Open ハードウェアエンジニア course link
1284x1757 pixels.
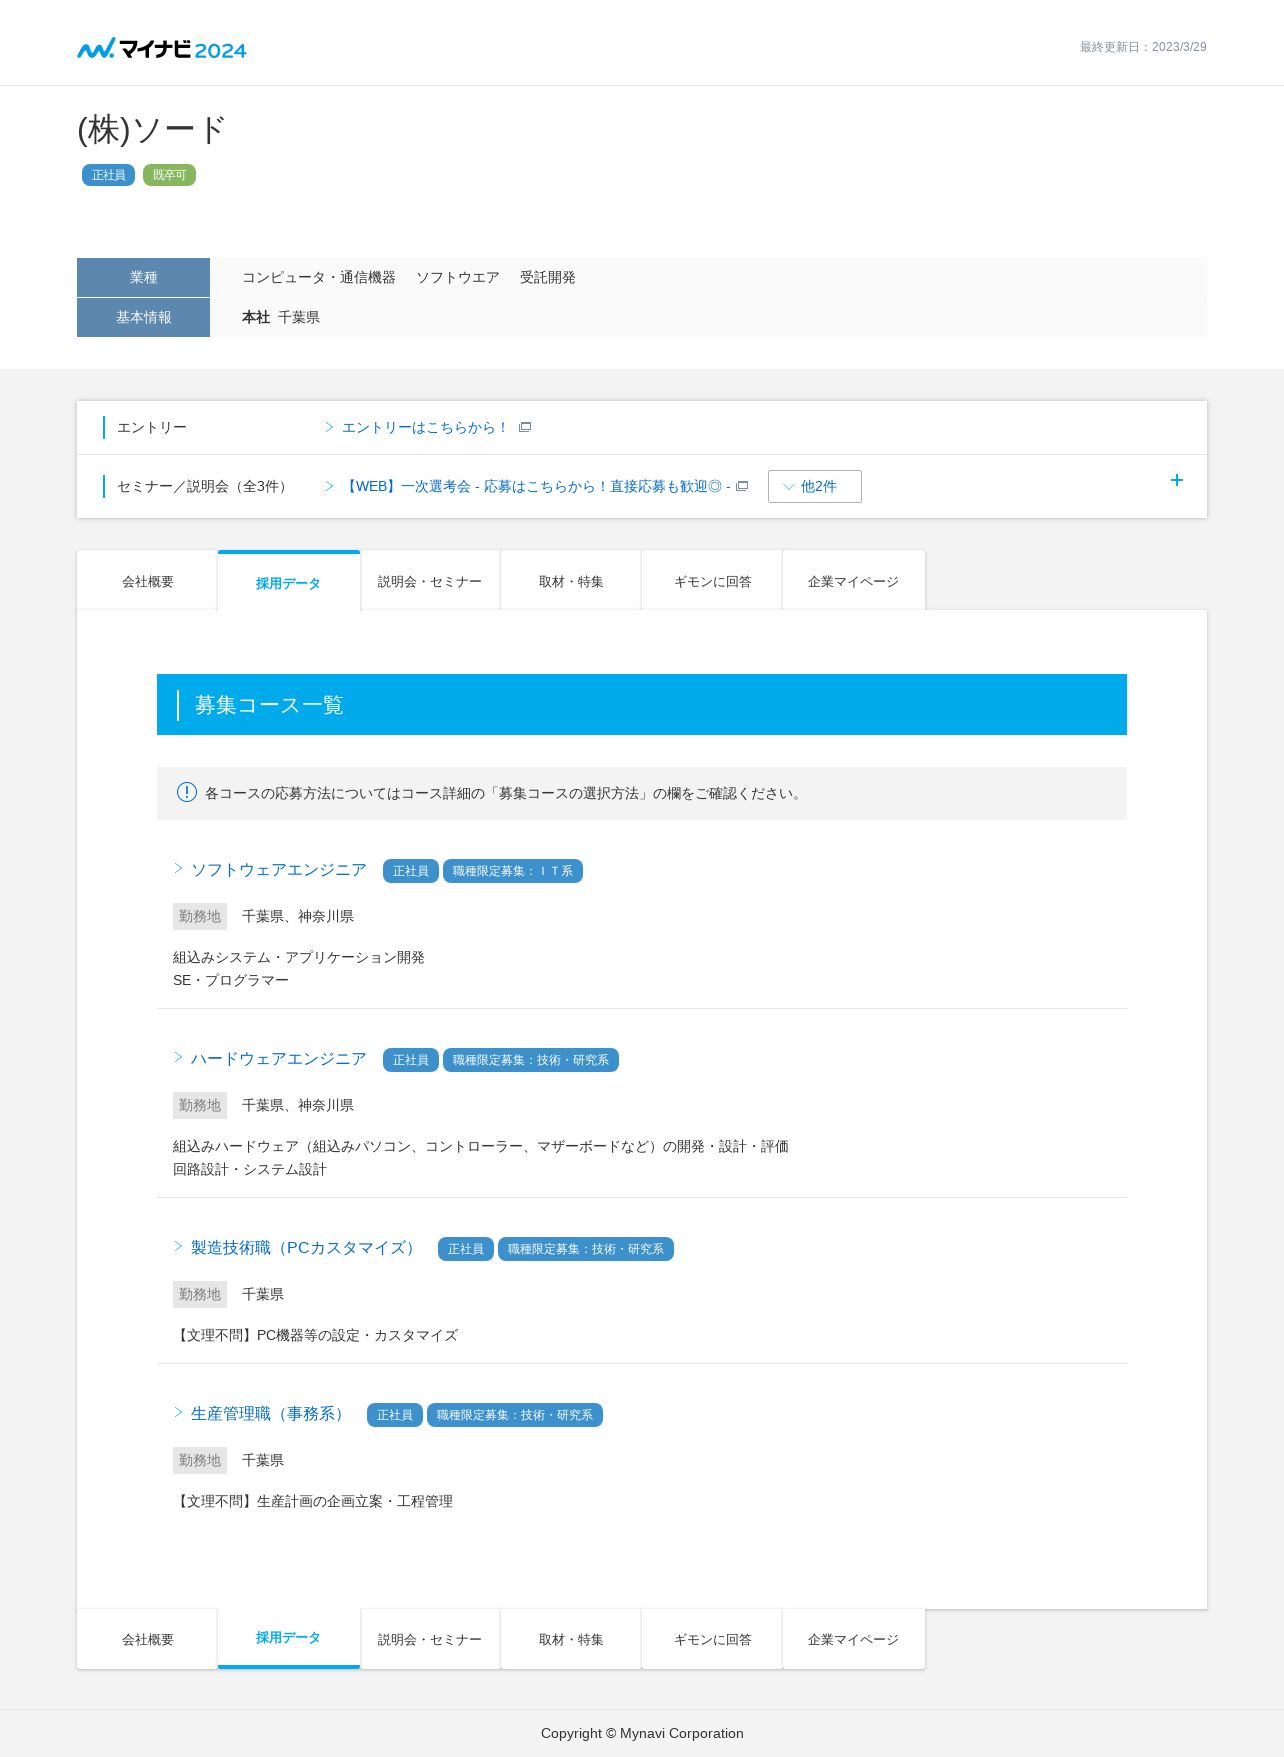[x=278, y=1059]
